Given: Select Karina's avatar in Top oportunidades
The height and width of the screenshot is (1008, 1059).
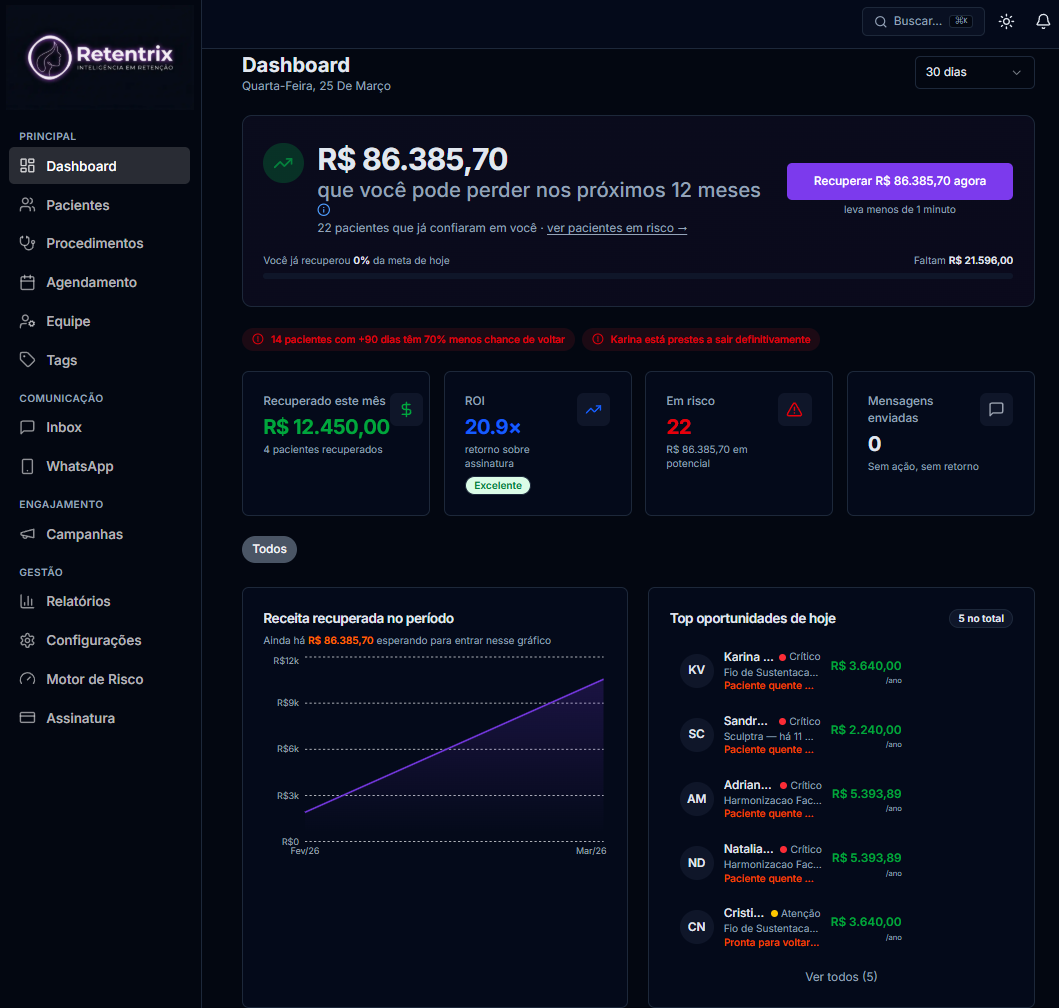Looking at the screenshot, I should tap(696, 670).
